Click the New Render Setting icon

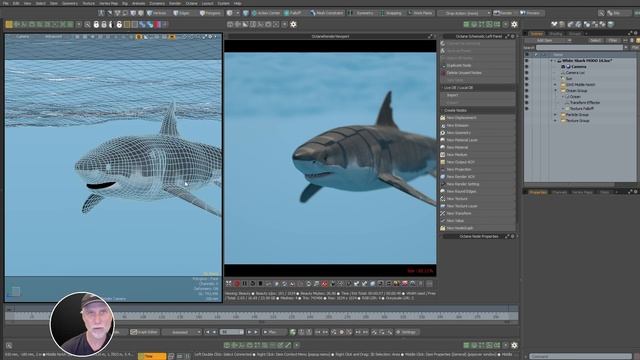(443, 184)
